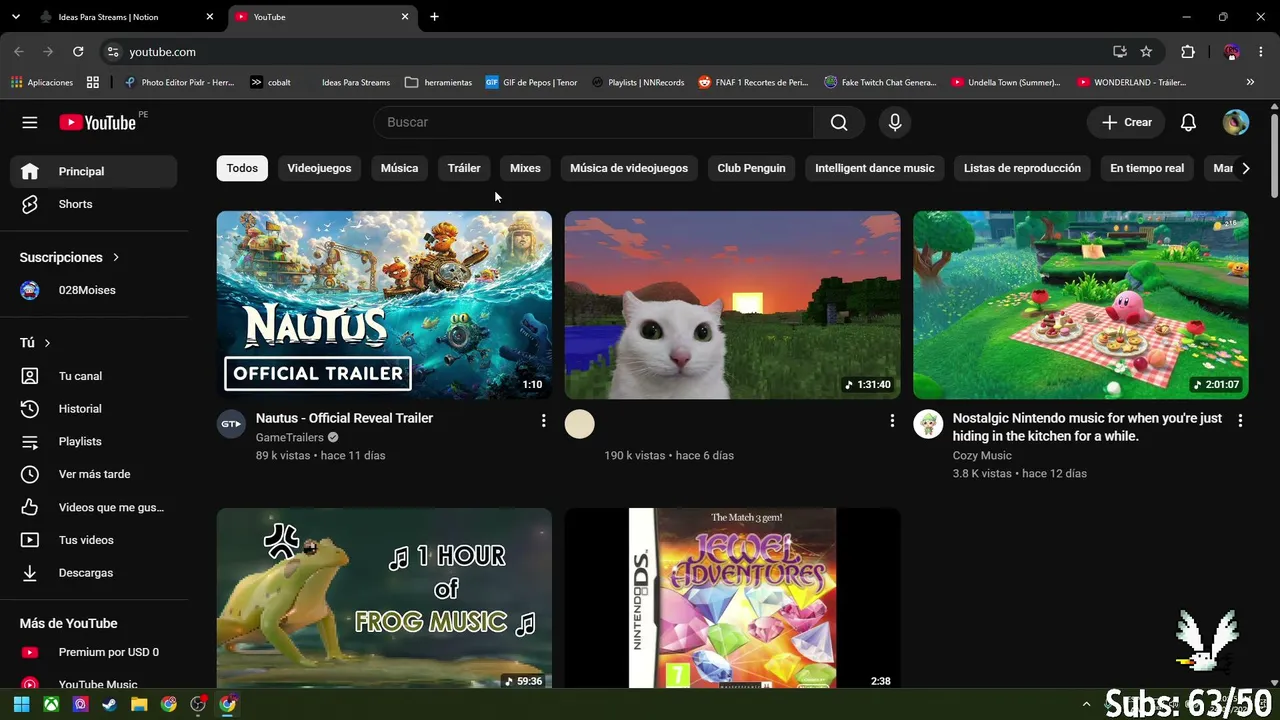Go to Principal in the sidebar

tap(93, 171)
